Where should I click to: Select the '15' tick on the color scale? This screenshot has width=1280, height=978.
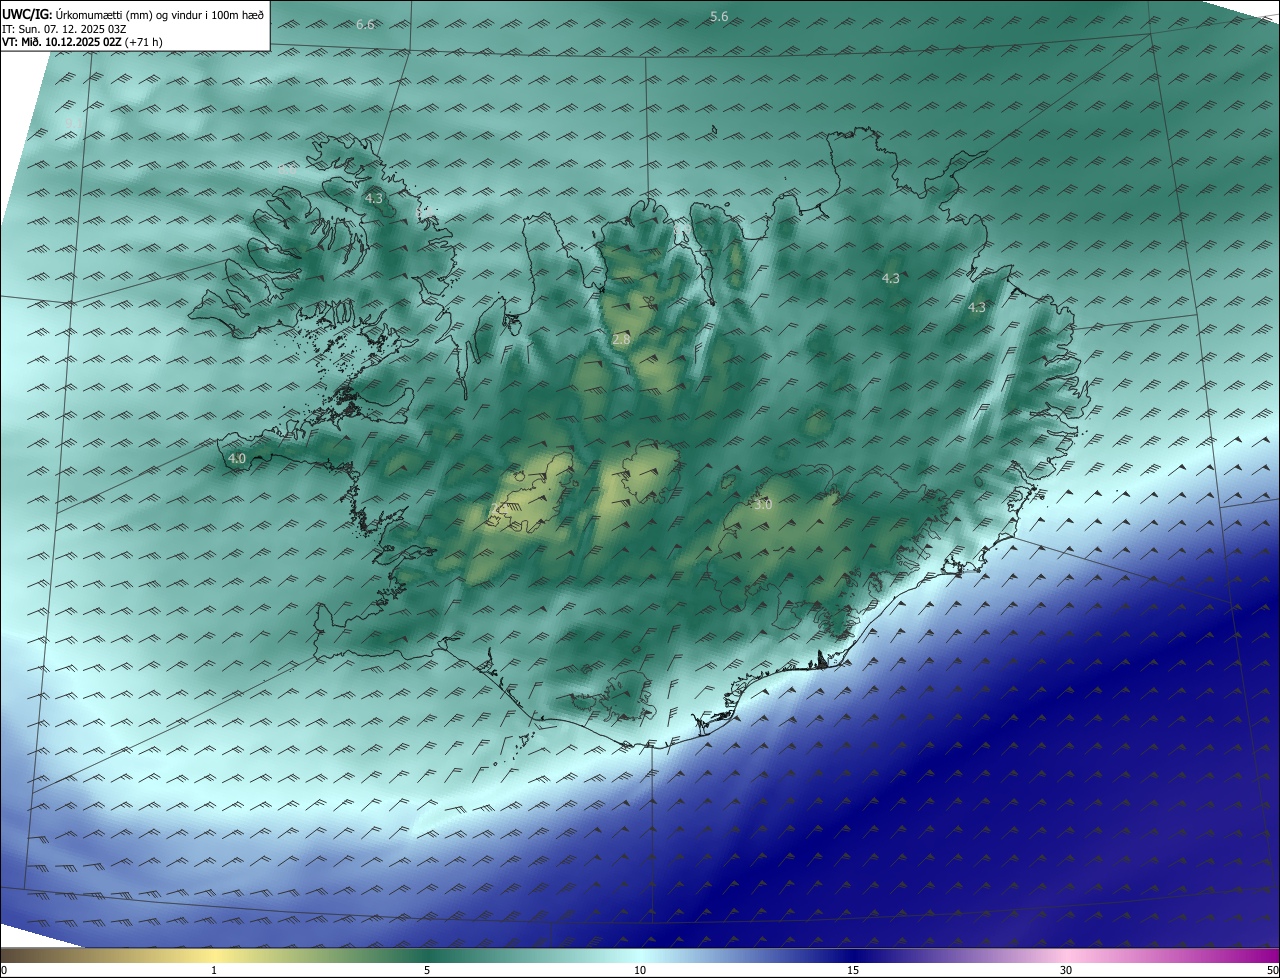853,970
